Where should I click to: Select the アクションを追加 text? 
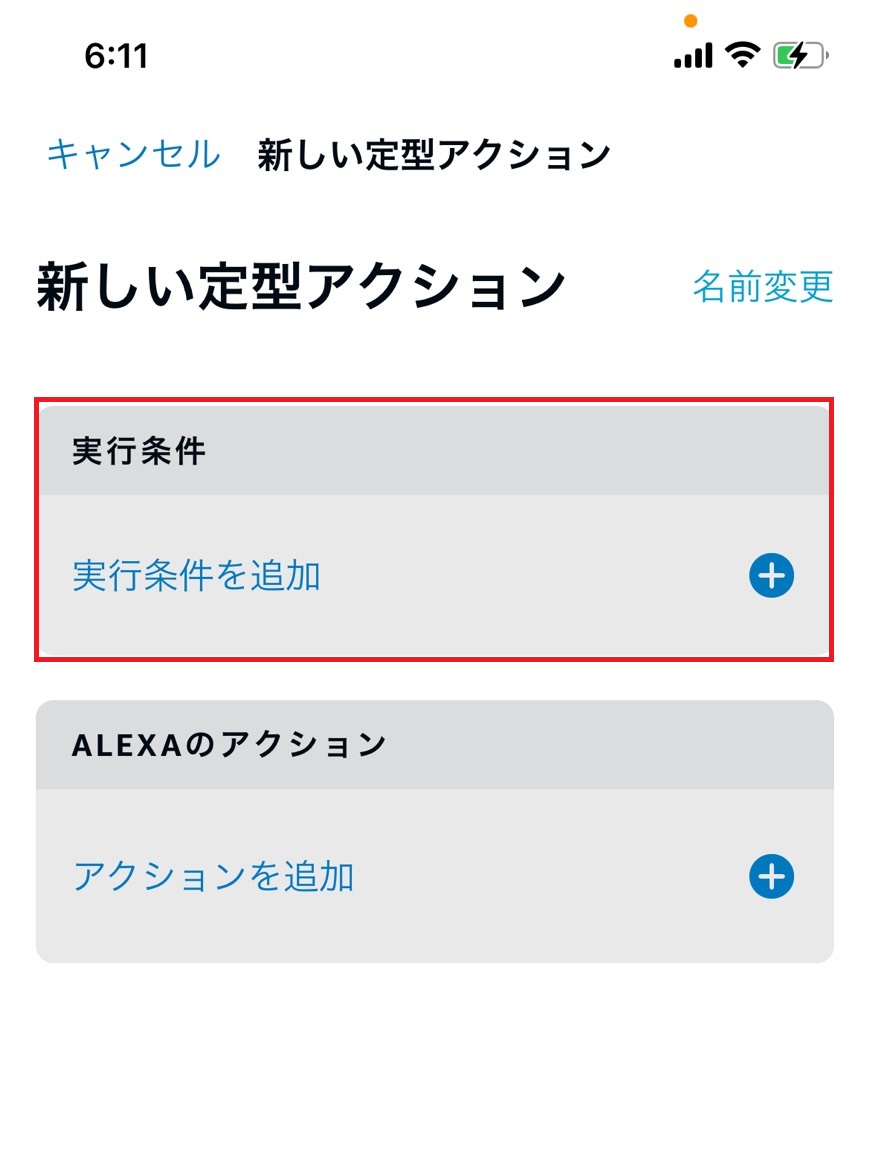(x=214, y=877)
